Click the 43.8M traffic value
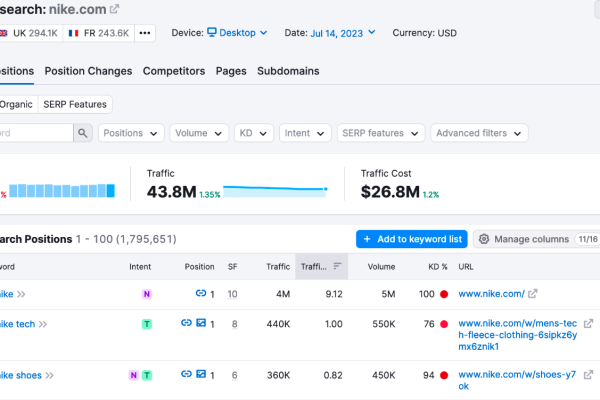Viewport: 600px width, 400px height. pos(171,192)
